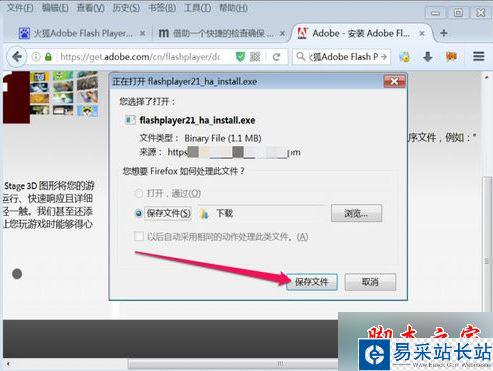Click the colorful toolbar icon left of downloads
This screenshot has width=493, height=371.
pyautogui.click(x=405, y=57)
